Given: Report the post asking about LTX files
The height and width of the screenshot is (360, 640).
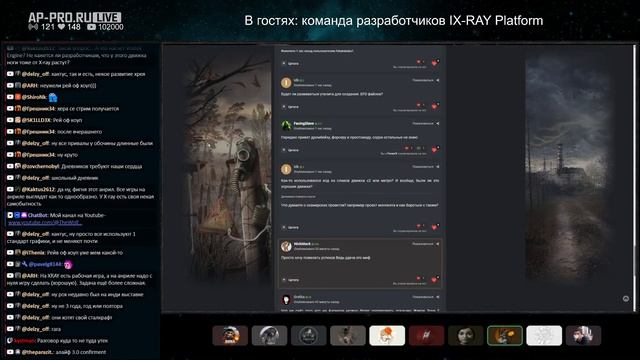Looking at the screenshot, I should pos(423,80).
